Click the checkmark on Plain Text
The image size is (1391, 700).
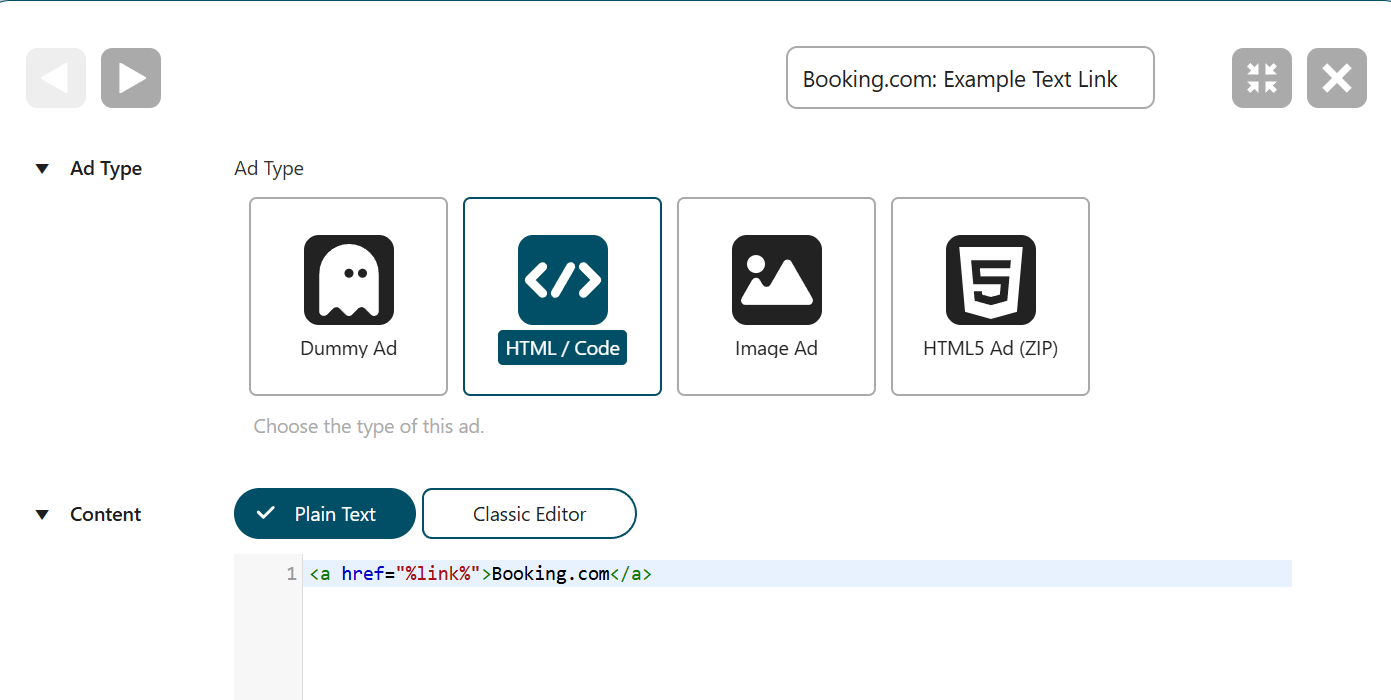(x=265, y=513)
